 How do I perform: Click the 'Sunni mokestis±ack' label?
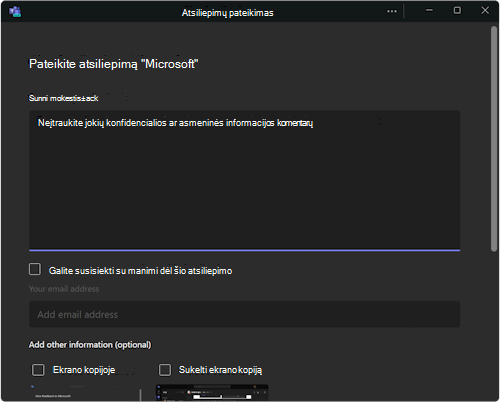(x=63, y=98)
